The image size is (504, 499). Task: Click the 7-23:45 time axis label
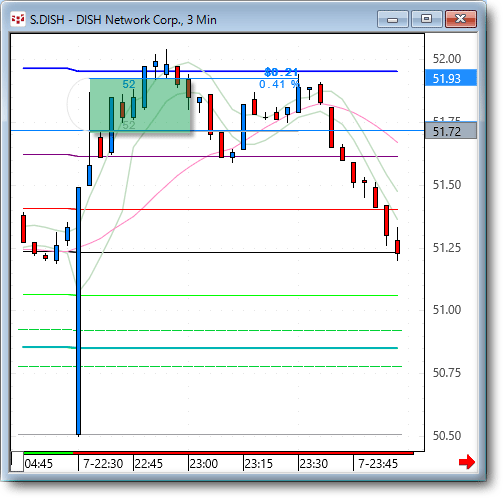point(378,463)
